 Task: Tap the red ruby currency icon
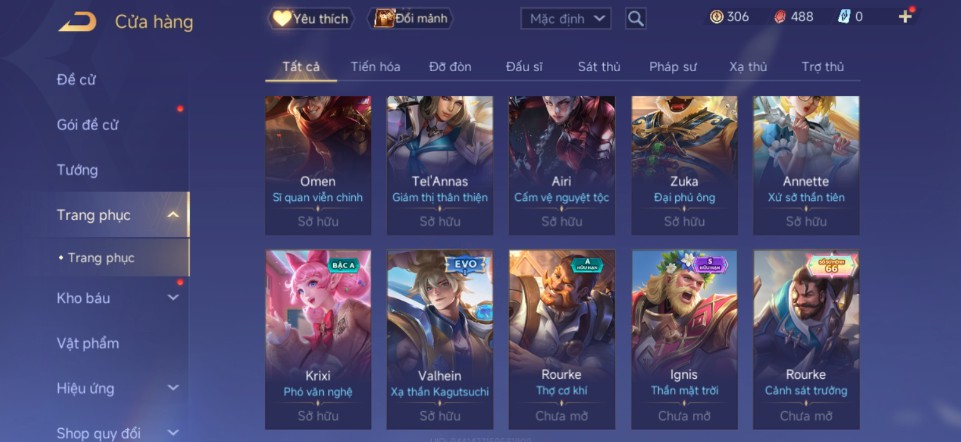(780, 17)
